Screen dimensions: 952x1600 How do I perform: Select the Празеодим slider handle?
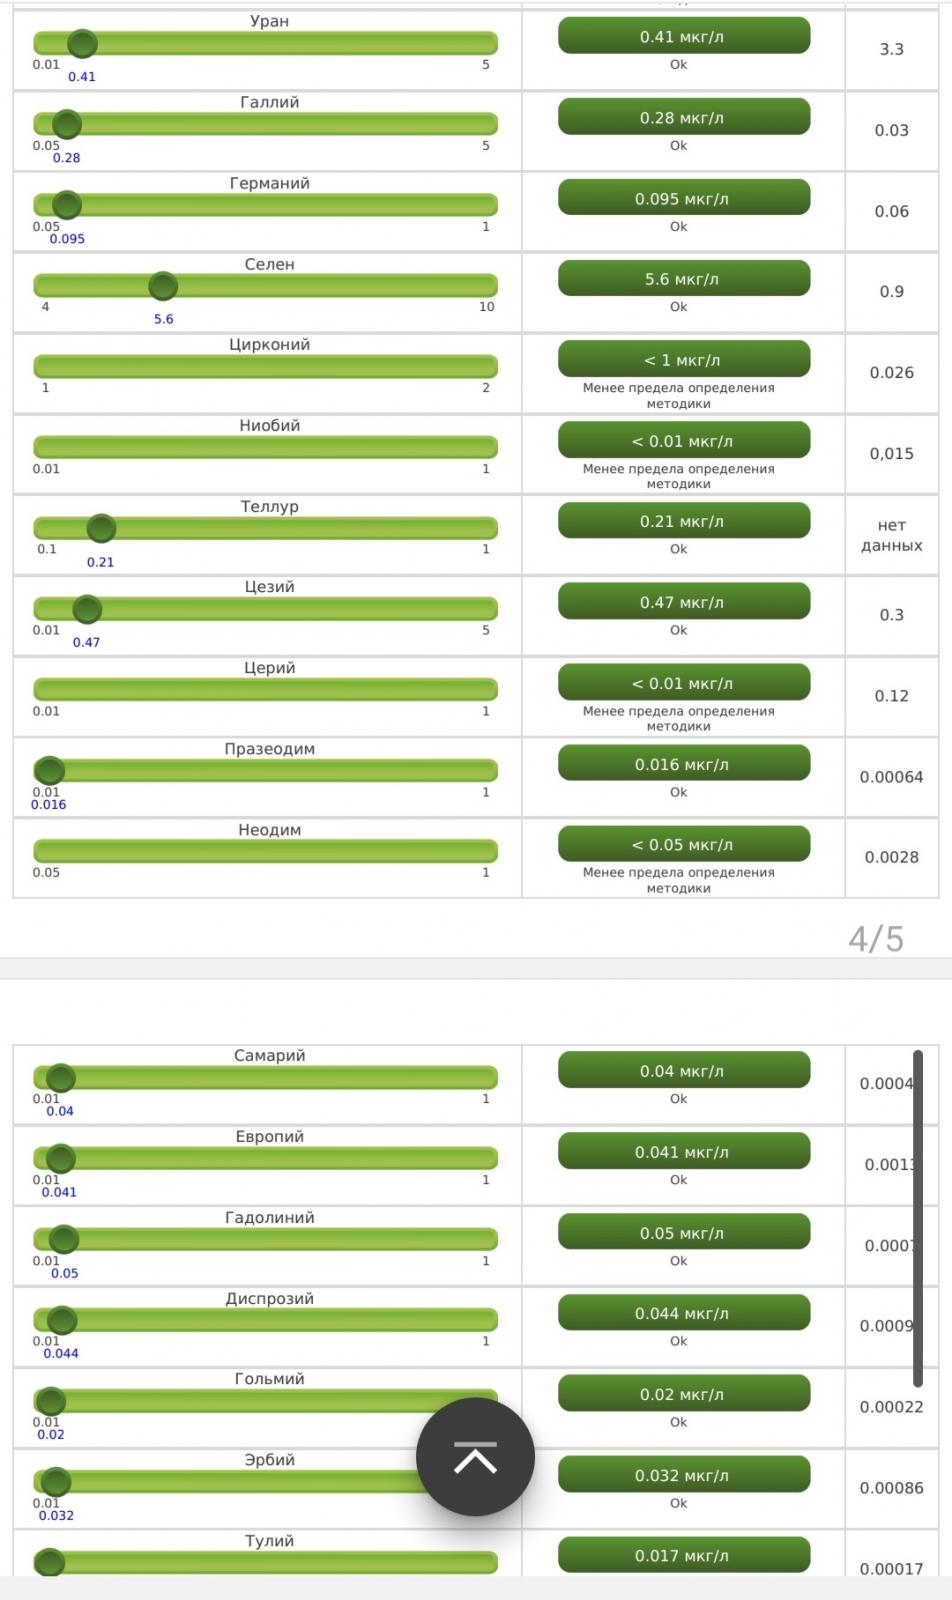point(49,770)
